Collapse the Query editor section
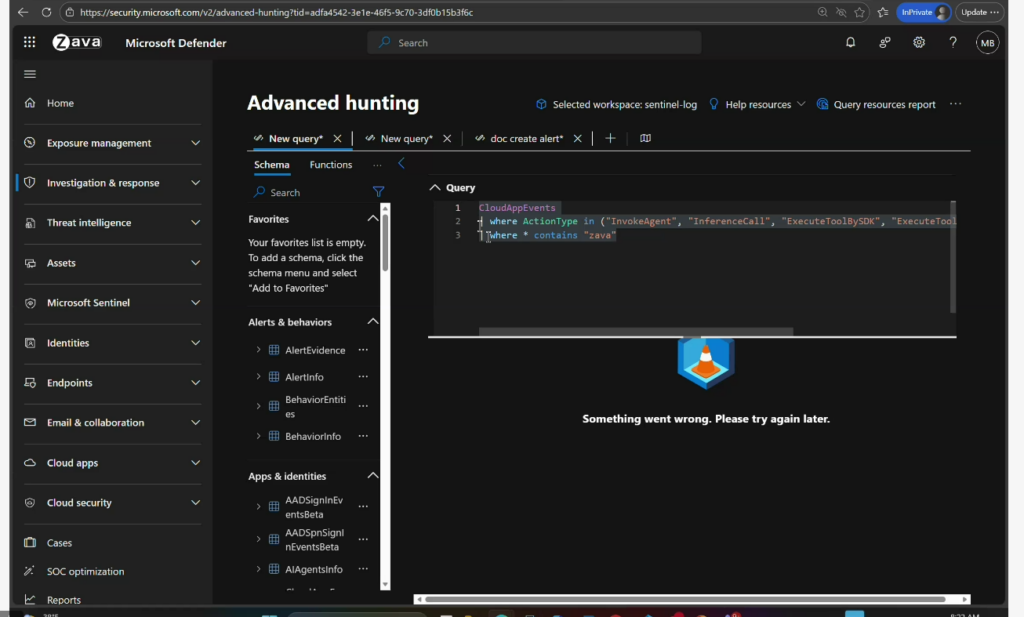The image size is (1024, 617). tap(435, 188)
